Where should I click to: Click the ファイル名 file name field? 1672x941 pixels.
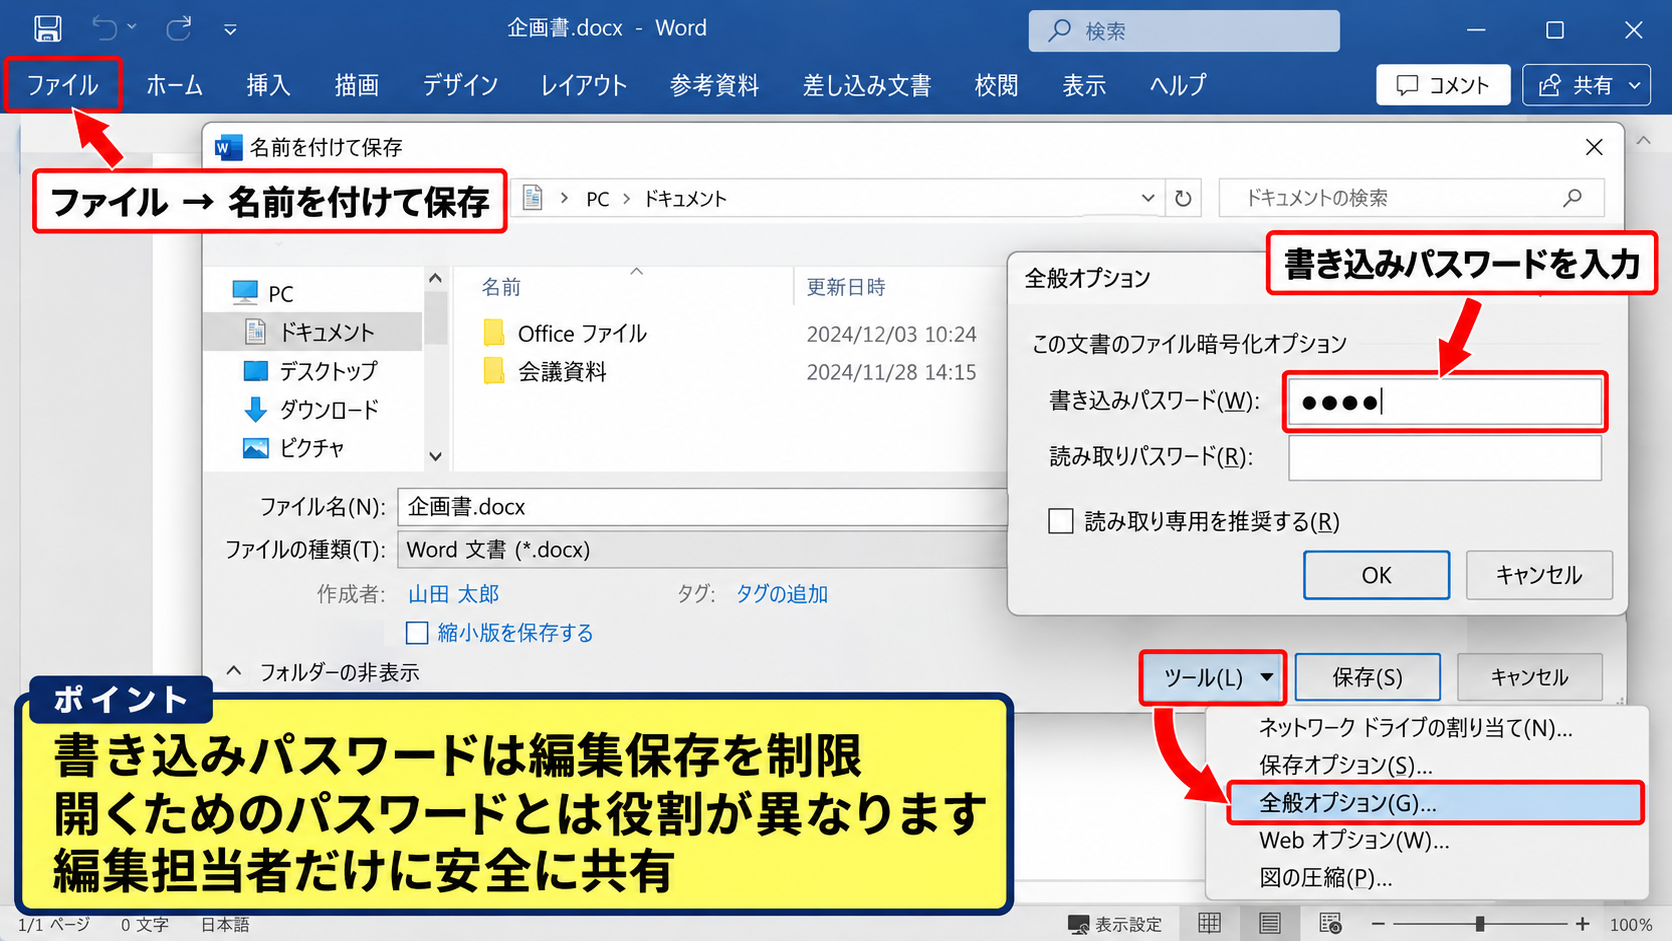tap(702, 507)
